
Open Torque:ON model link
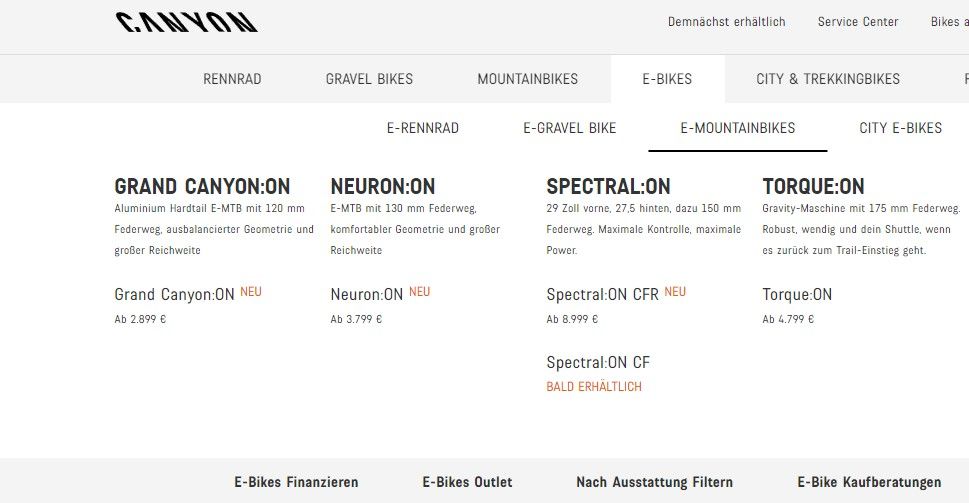(797, 294)
